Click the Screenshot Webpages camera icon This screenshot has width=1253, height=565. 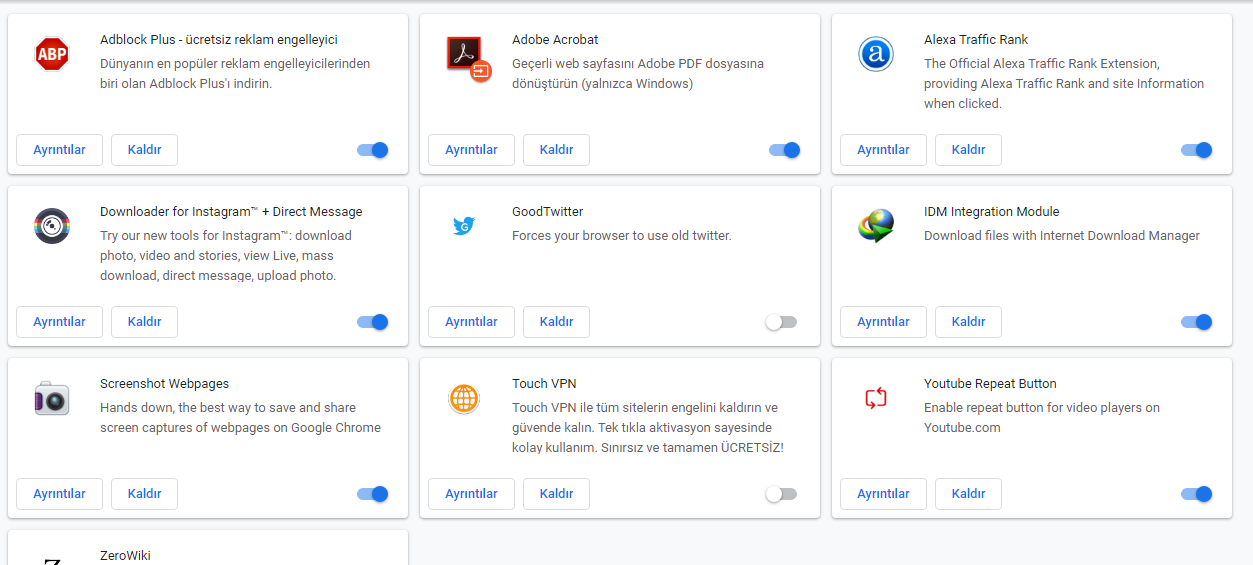click(52, 398)
